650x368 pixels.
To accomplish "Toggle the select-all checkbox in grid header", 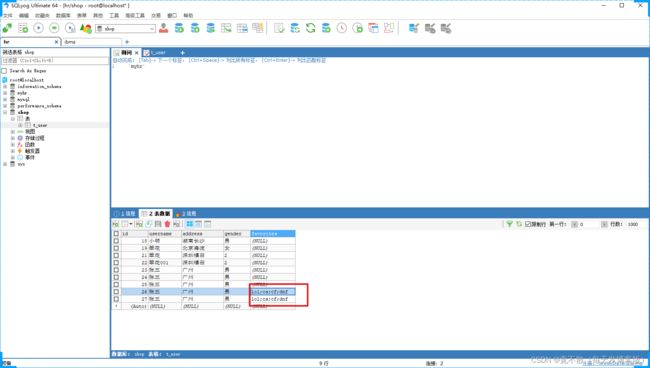I will click(116, 234).
